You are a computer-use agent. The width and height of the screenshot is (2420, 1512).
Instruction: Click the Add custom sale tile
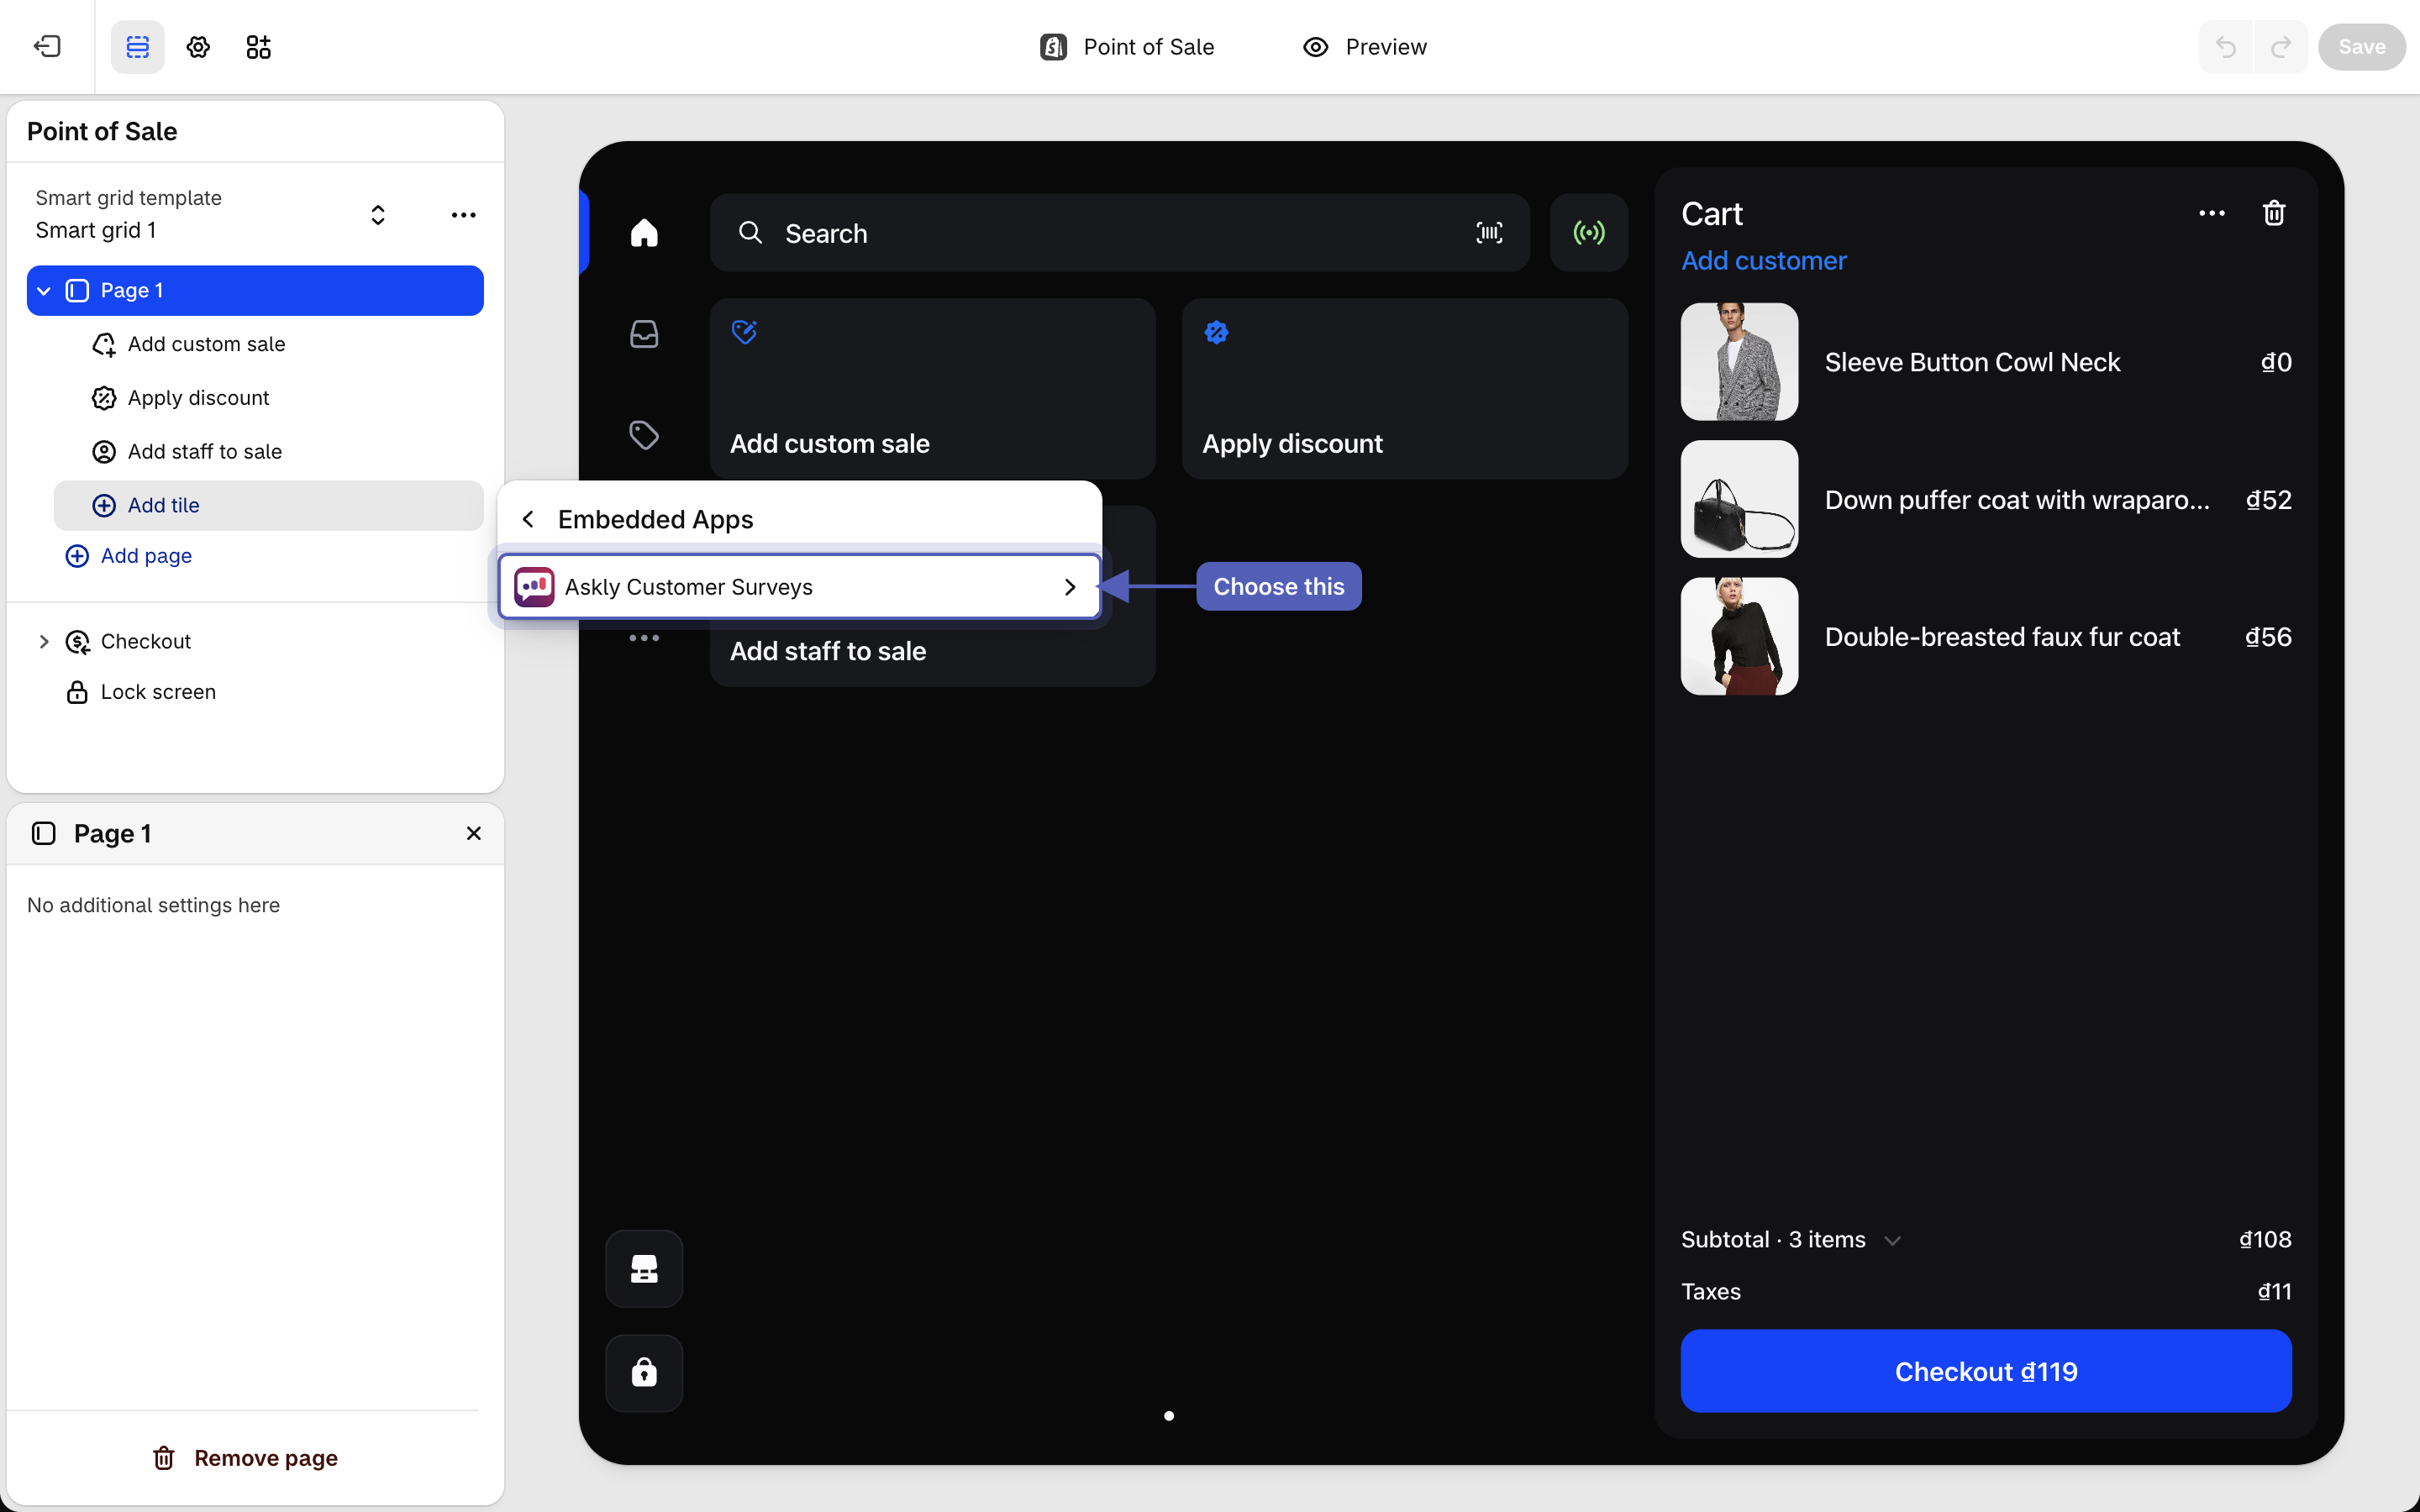coord(933,388)
